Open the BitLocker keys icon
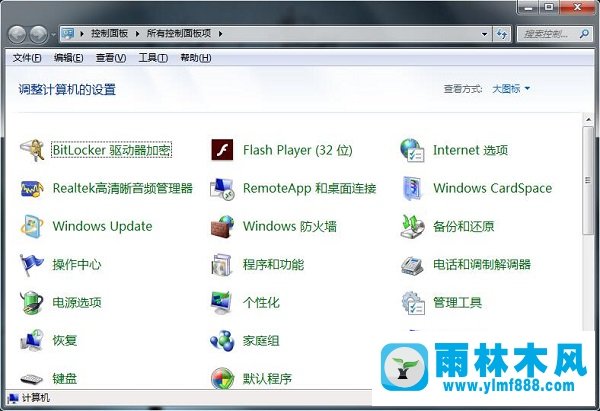Viewport: 600px width, 411px height. [x=32, y=150]
